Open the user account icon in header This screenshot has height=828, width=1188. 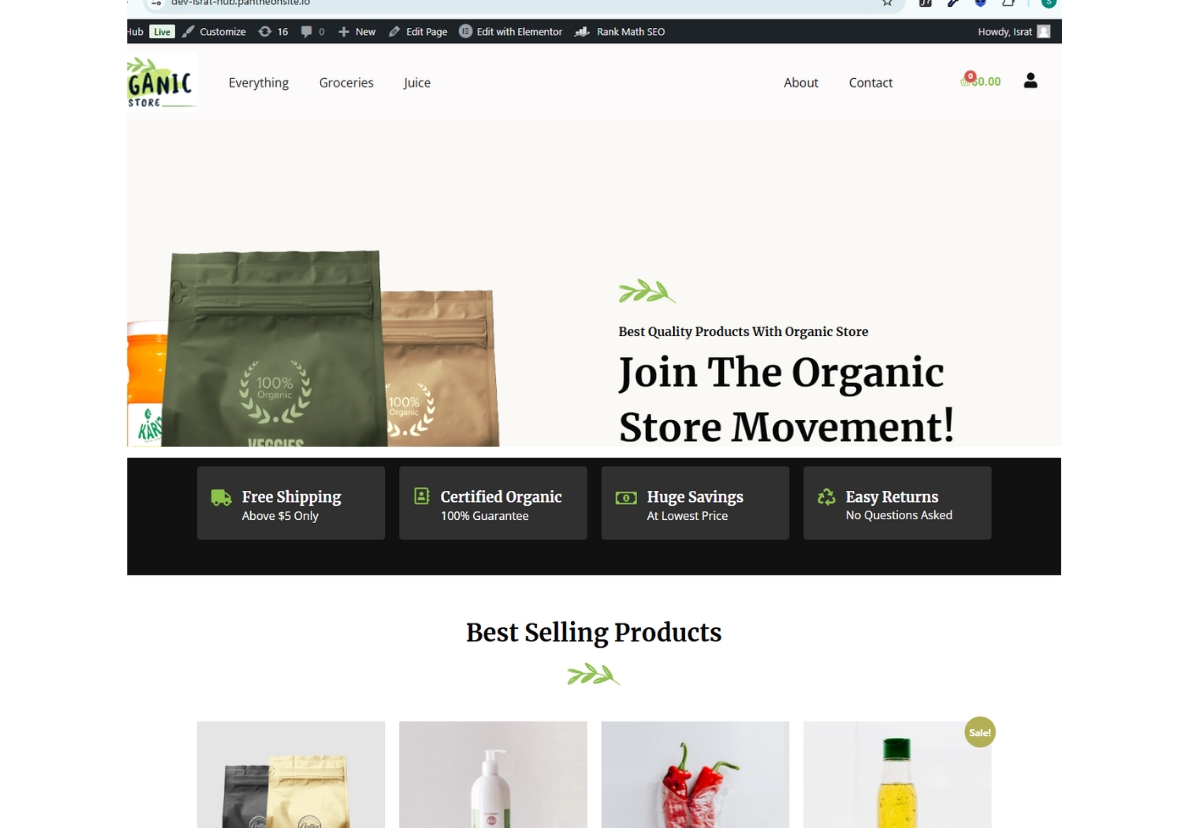pos(1030,80)
